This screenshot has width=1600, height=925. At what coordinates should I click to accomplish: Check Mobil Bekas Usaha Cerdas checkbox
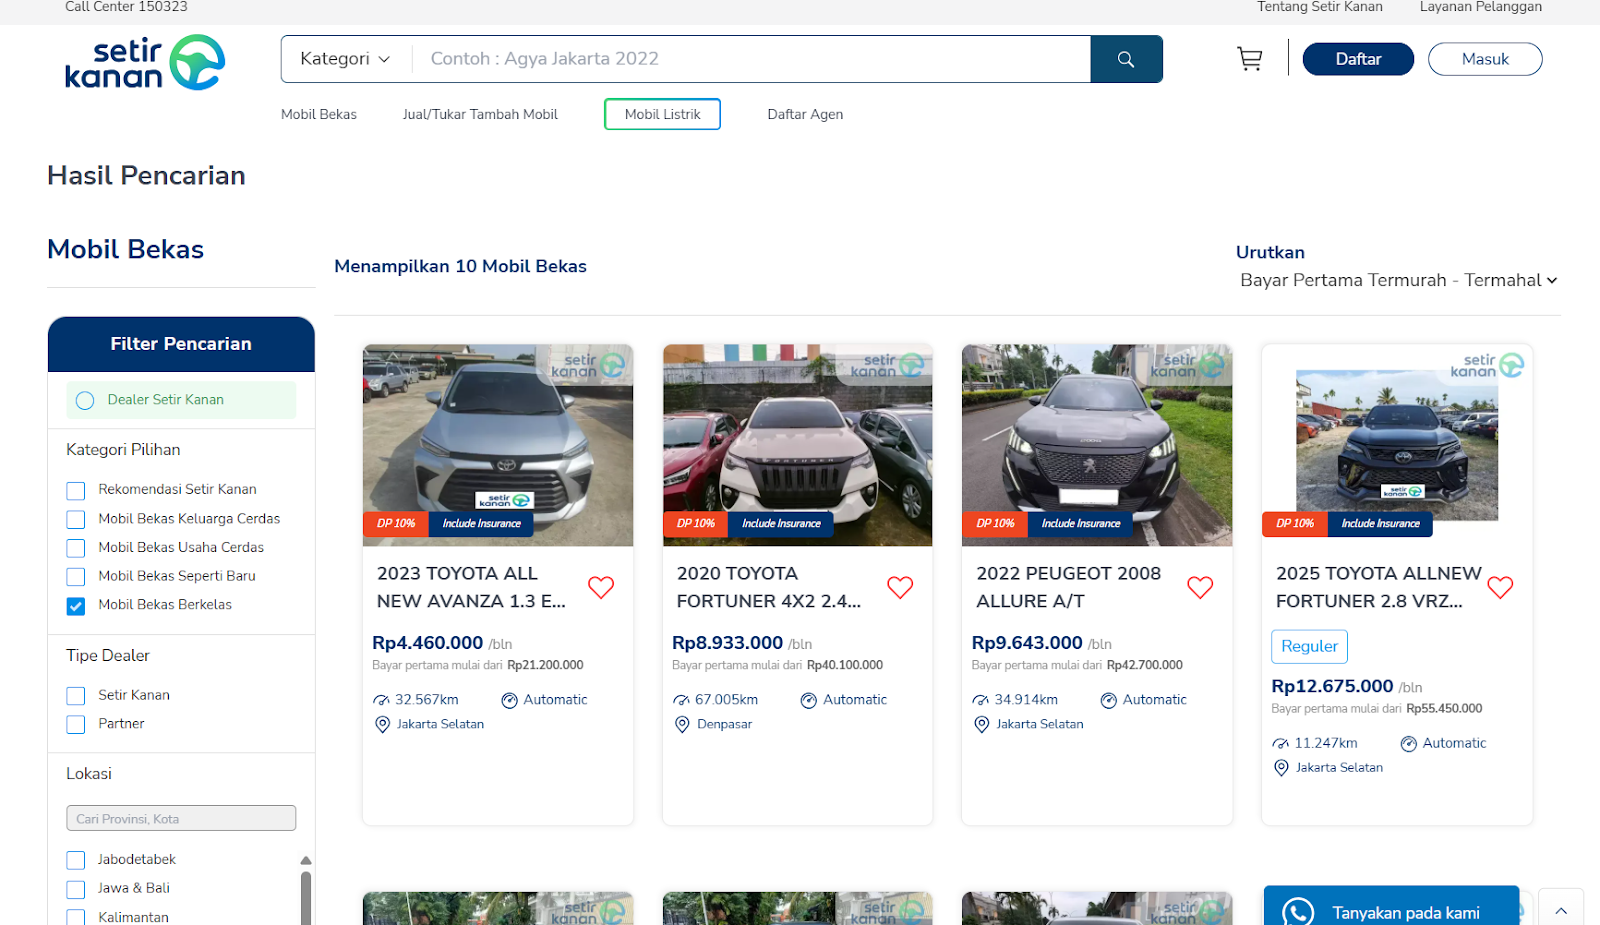click(x=76, y=548)
